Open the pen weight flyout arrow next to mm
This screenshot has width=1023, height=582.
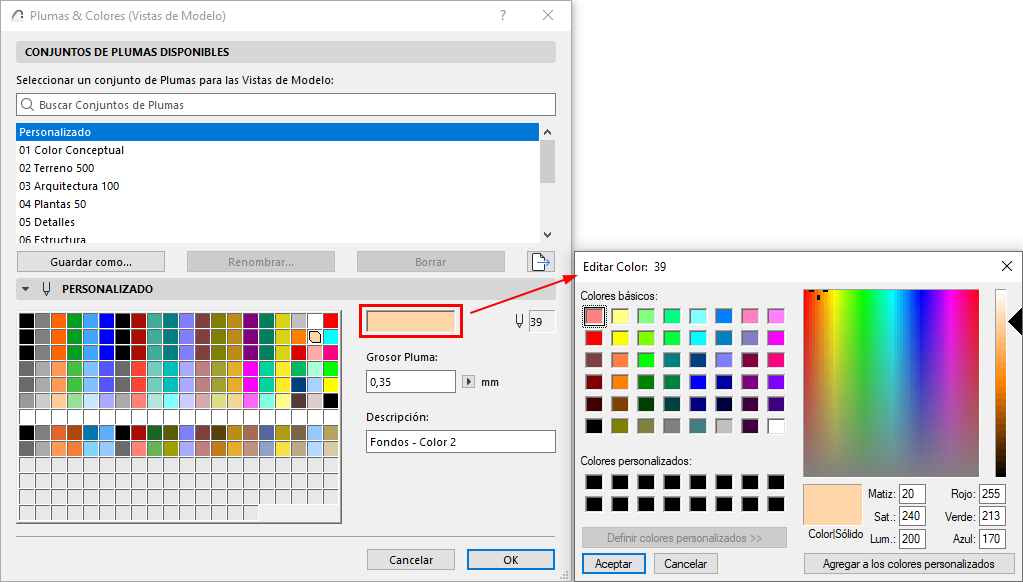point(468,381)
